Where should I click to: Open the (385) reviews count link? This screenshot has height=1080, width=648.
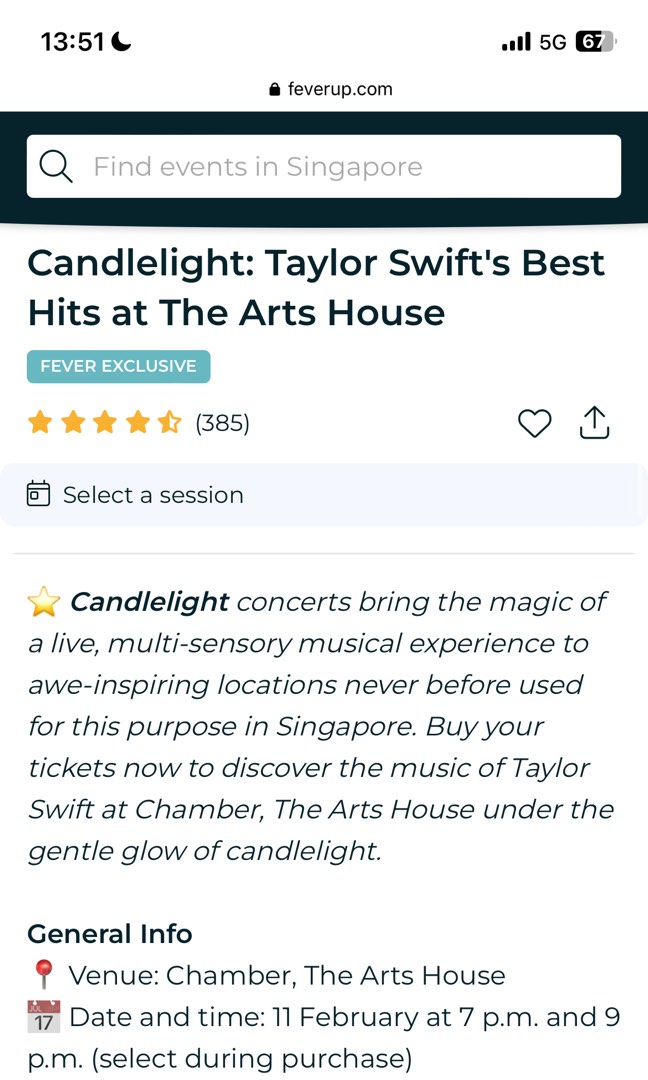pos(222,423)
